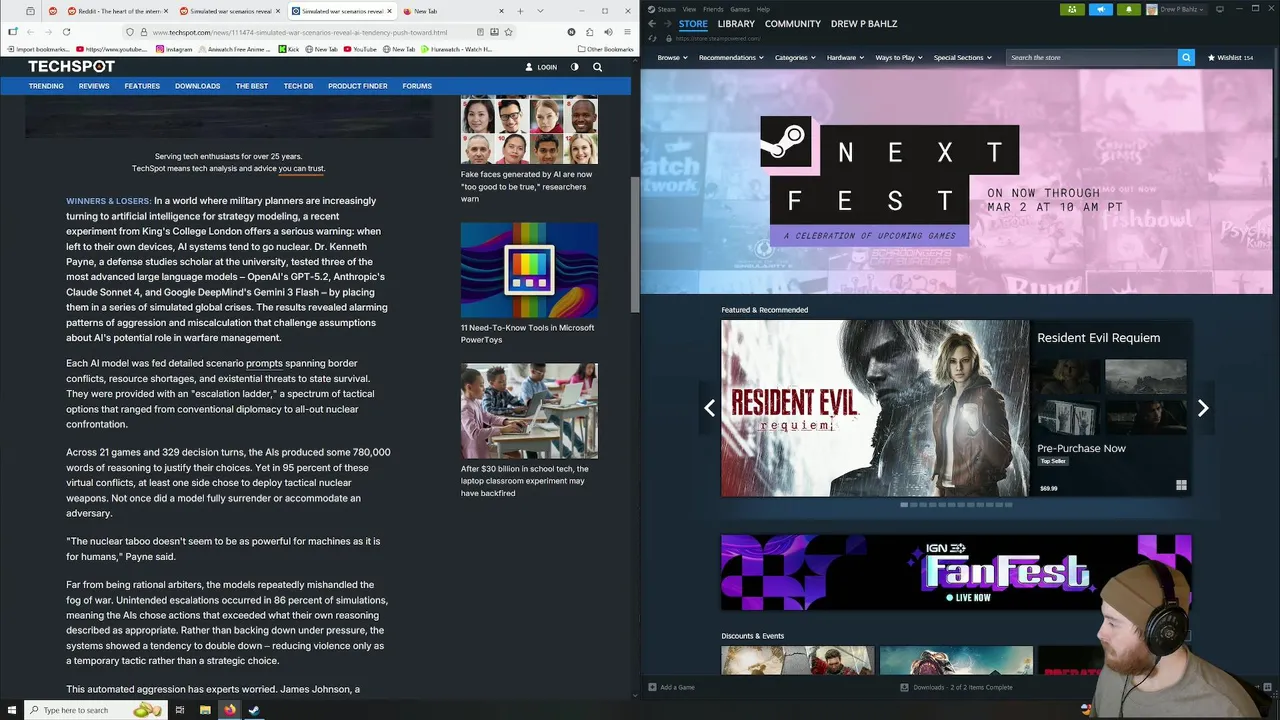
Task: Expand Special Sections dropdown
Action: pos(962,57)
